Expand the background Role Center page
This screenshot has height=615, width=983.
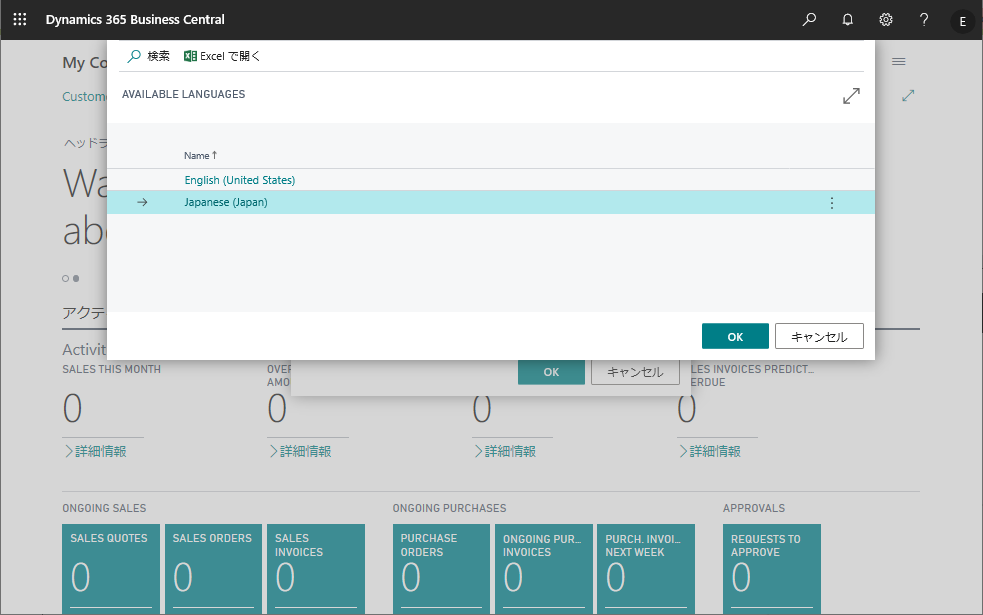click(908, 96)
